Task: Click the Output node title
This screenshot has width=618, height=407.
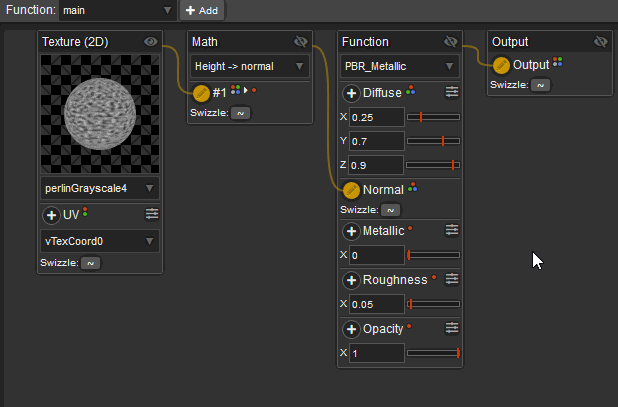Action: coord(510,42)
